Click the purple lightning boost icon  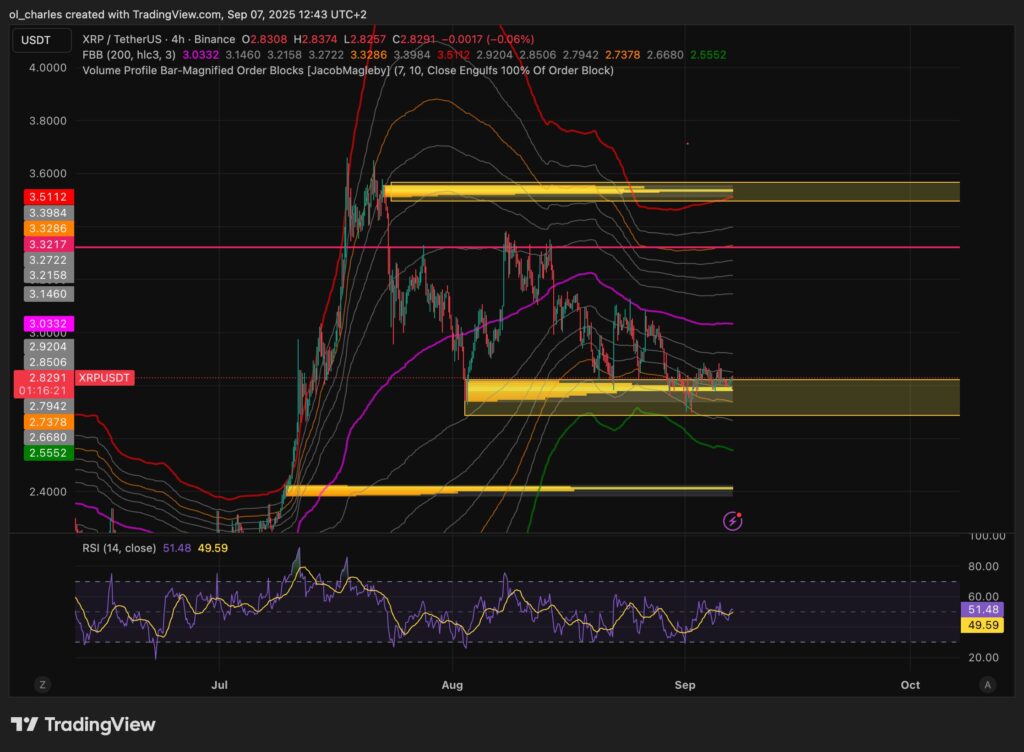pos(733,521)
